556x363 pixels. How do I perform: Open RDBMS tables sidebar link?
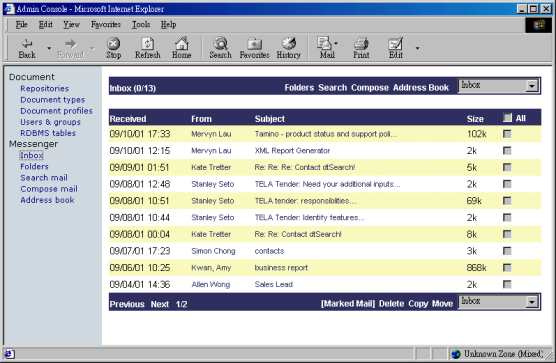tap(48, 133)
